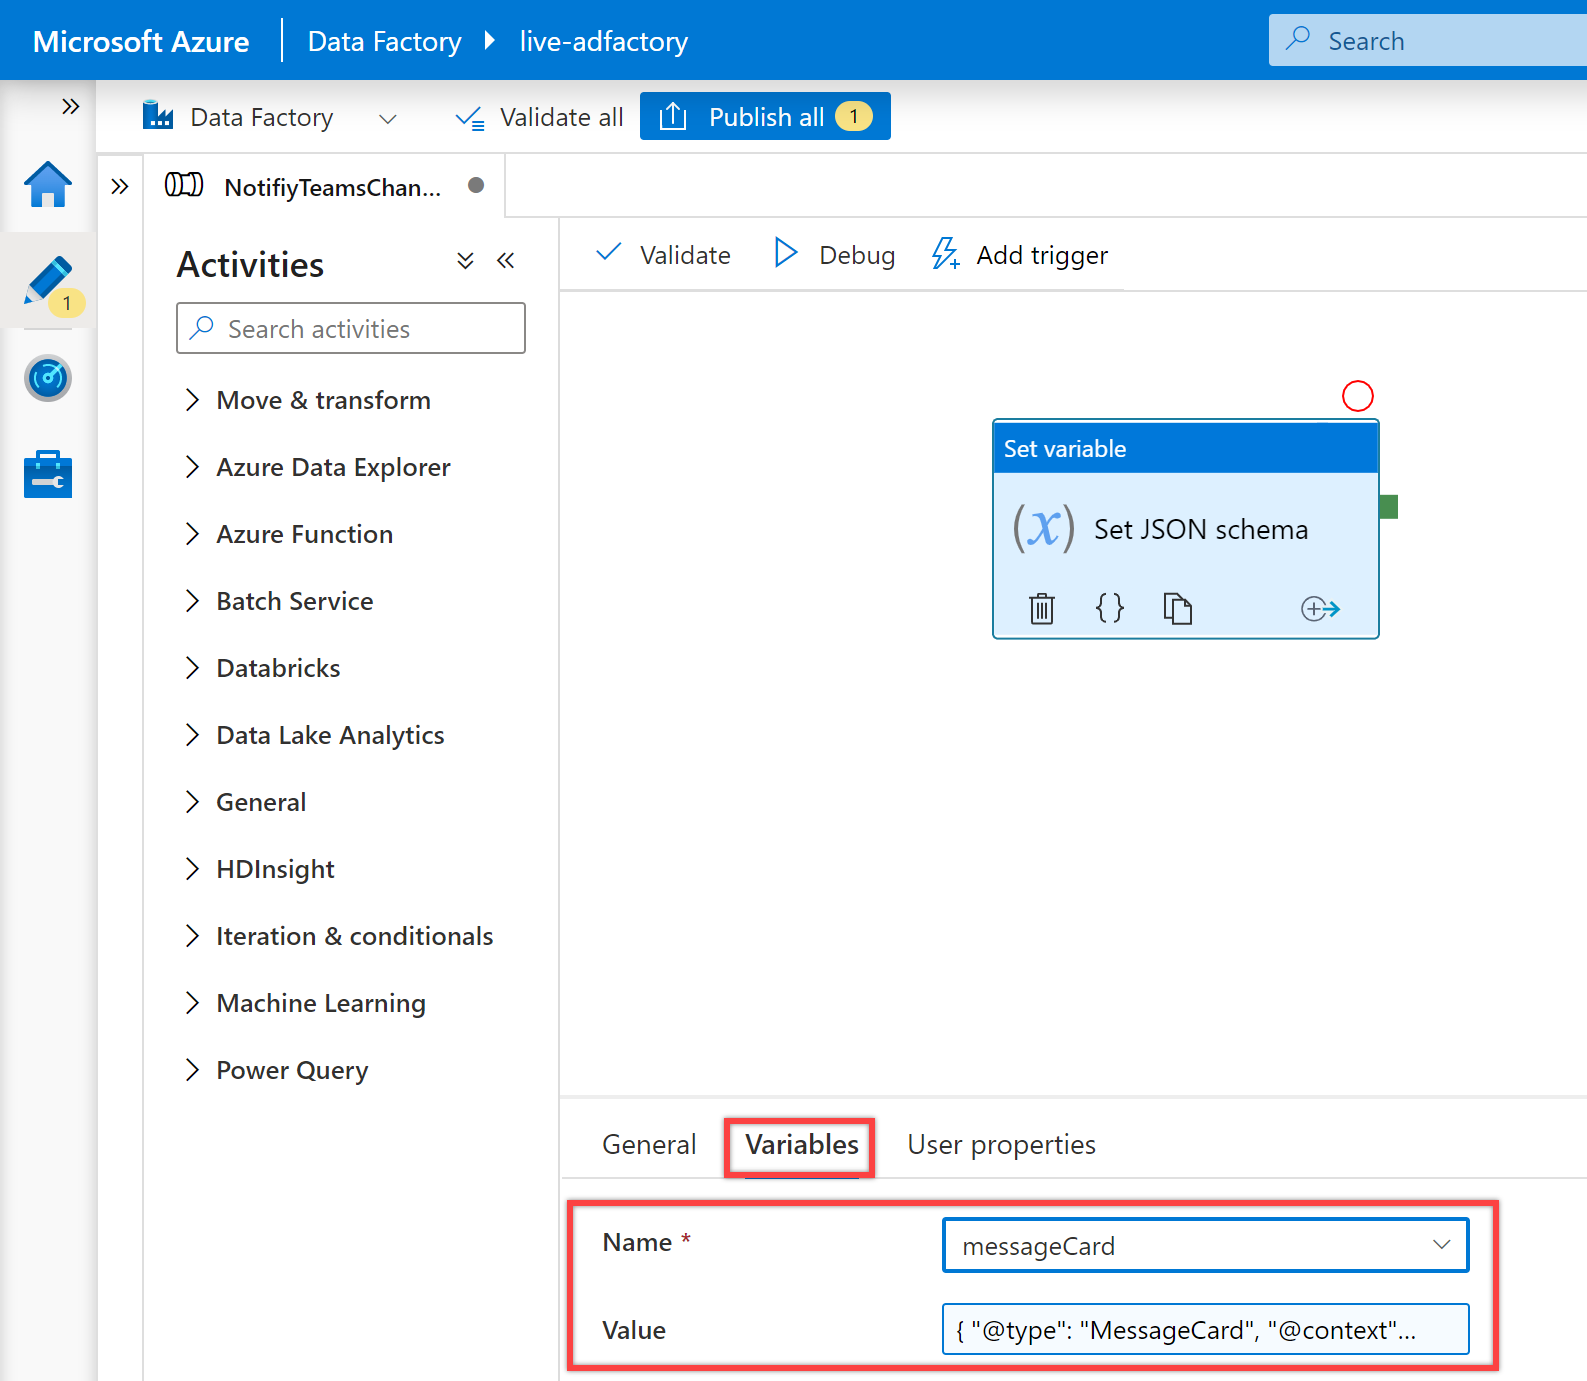Image resolution: width=1587 pixels, height=1381 pixels.
Task: Click the Value expression field
Action: click(1205, 1329)
